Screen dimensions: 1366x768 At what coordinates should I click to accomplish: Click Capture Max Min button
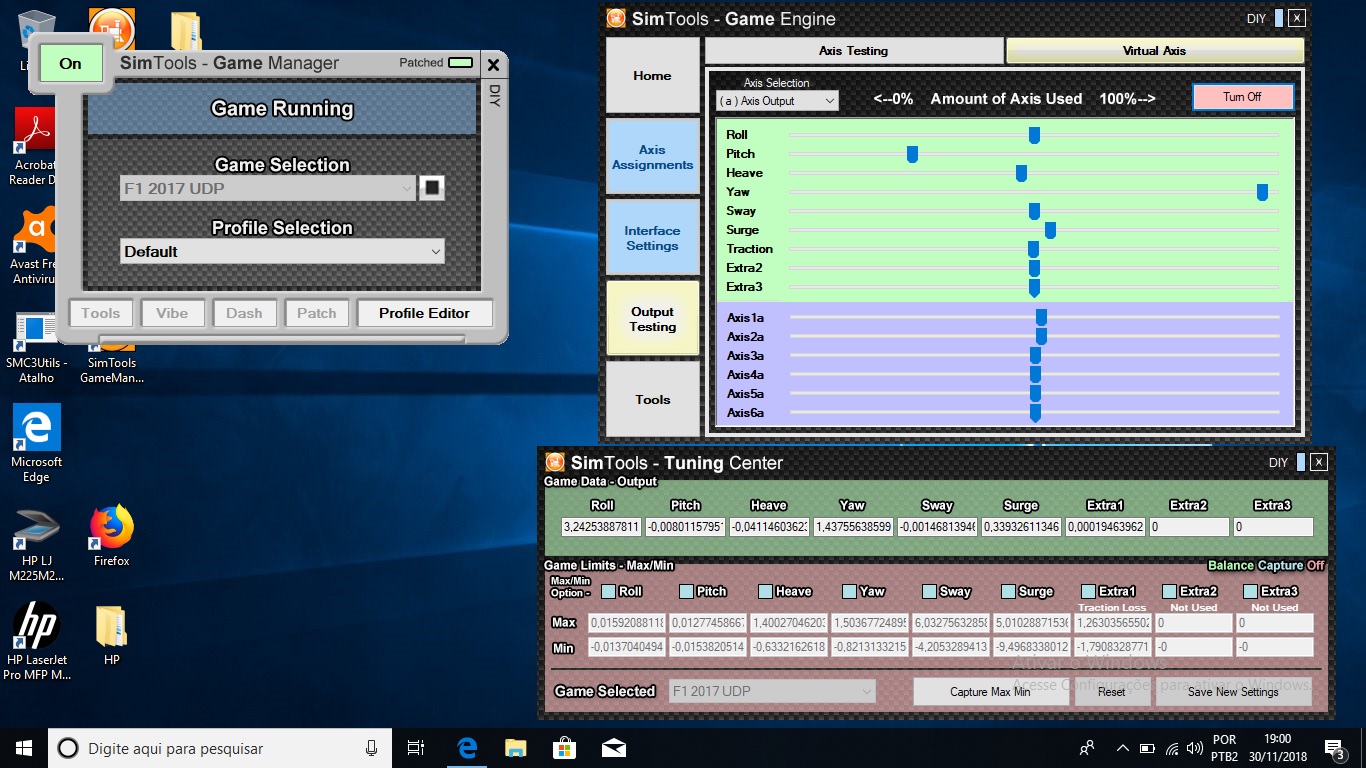tap(990, 691)
